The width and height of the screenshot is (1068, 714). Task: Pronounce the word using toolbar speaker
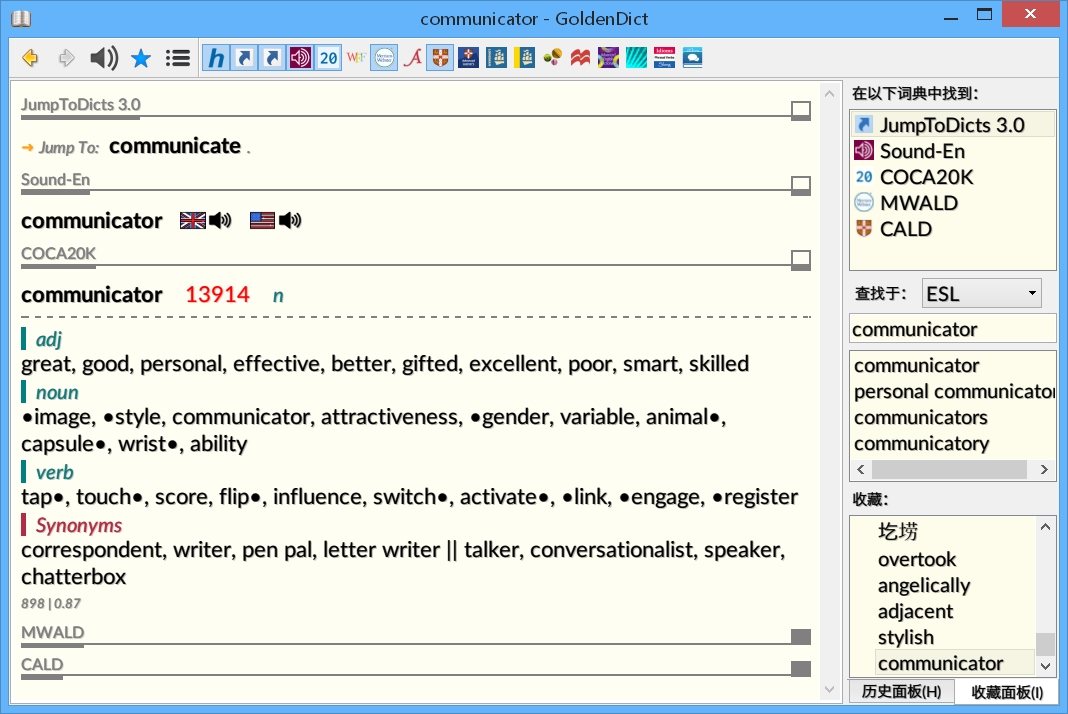coord(104,58)
